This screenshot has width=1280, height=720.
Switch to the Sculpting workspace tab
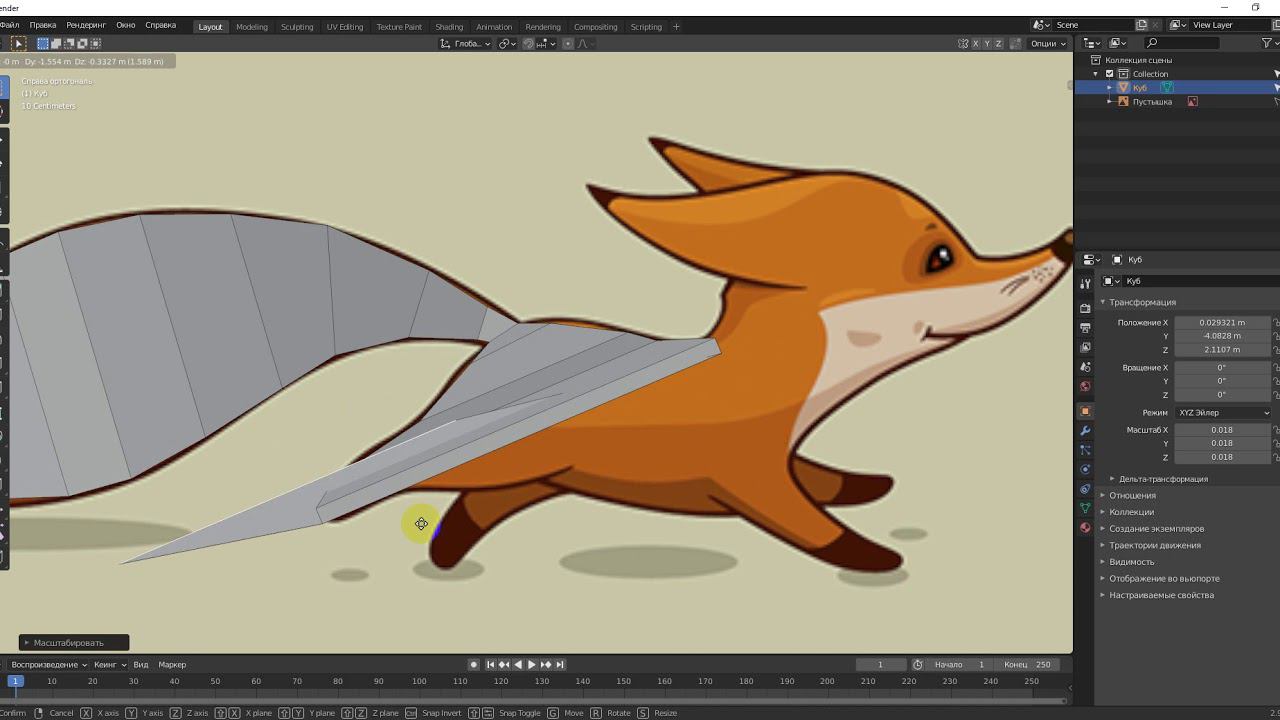pyautogui.click(x=297, y=27)
